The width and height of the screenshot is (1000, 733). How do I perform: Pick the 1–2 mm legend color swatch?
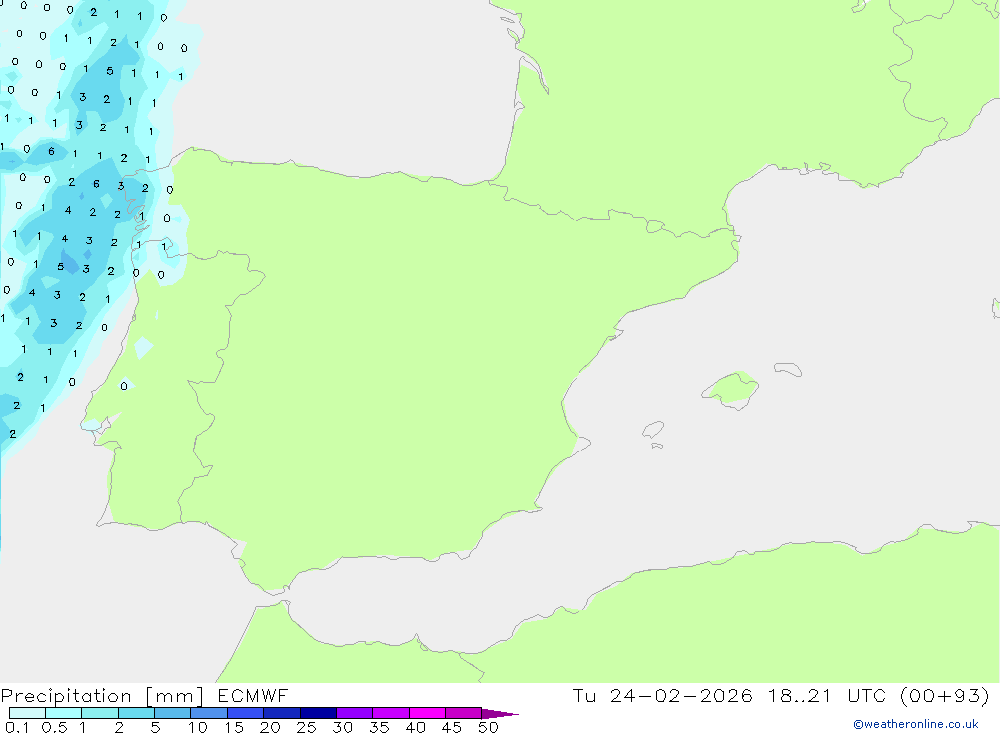point(100,713)
